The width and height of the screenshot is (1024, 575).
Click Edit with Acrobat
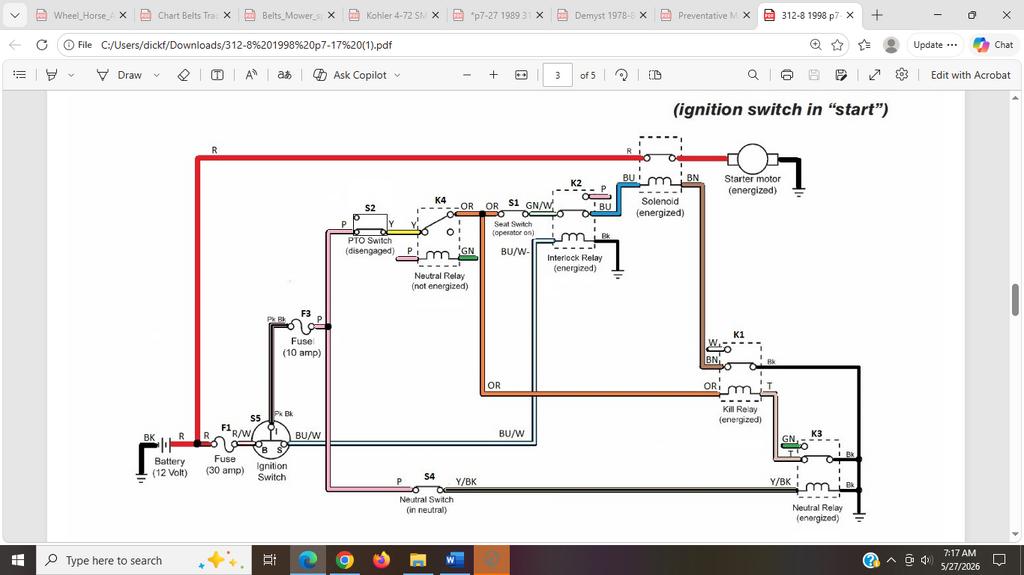[970, 75]
